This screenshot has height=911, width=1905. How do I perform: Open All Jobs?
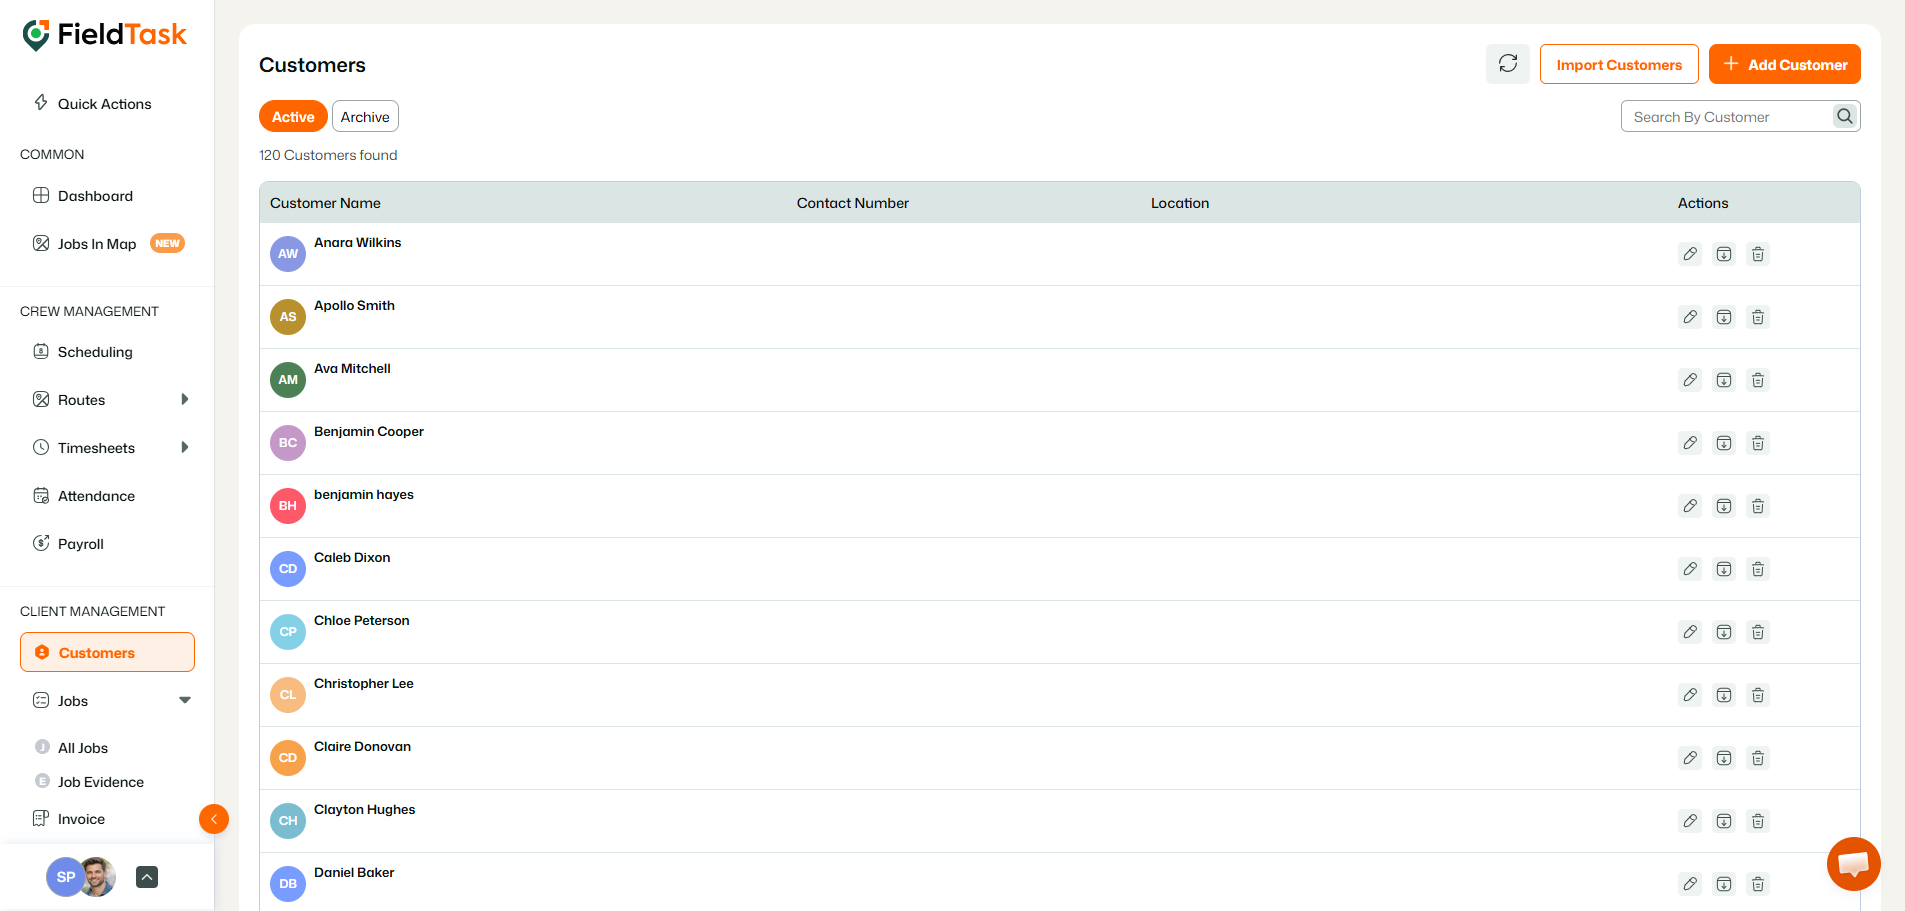[83, 748]
